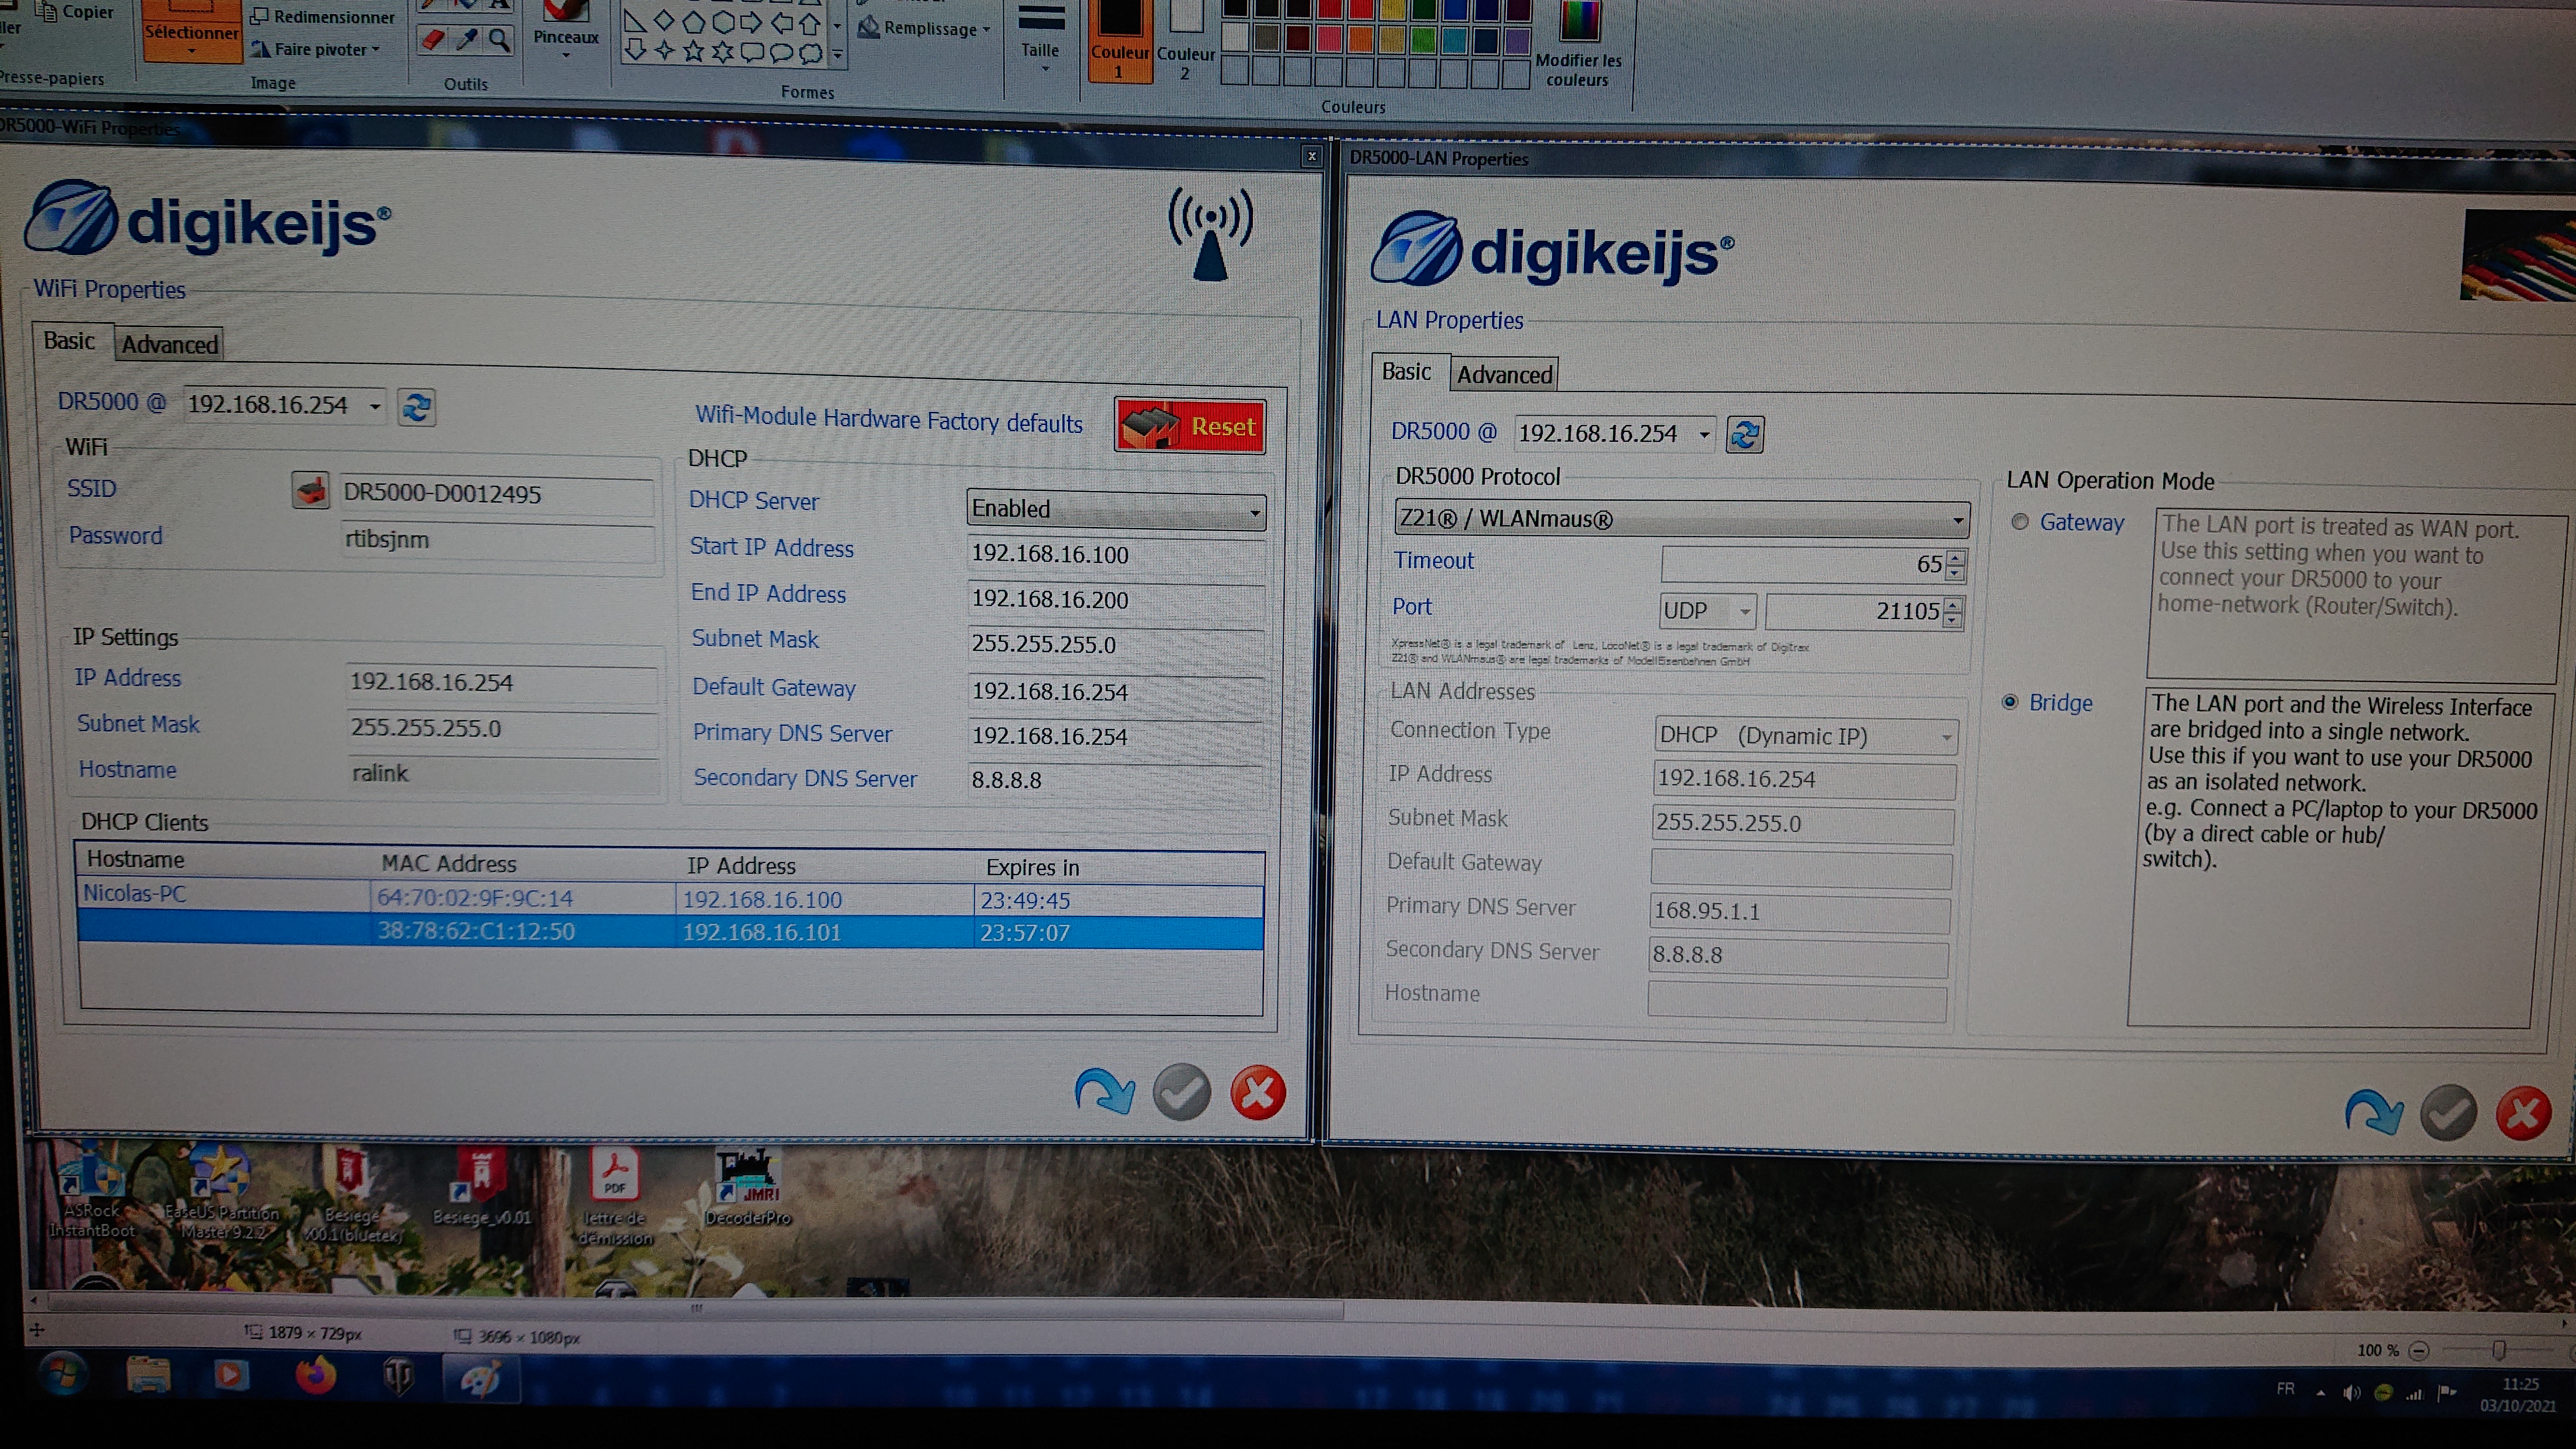Viewport: 2576px width, 1449px height.
Task: Cancel with red X in LAN Properties
Action: pos(2523,1113)
